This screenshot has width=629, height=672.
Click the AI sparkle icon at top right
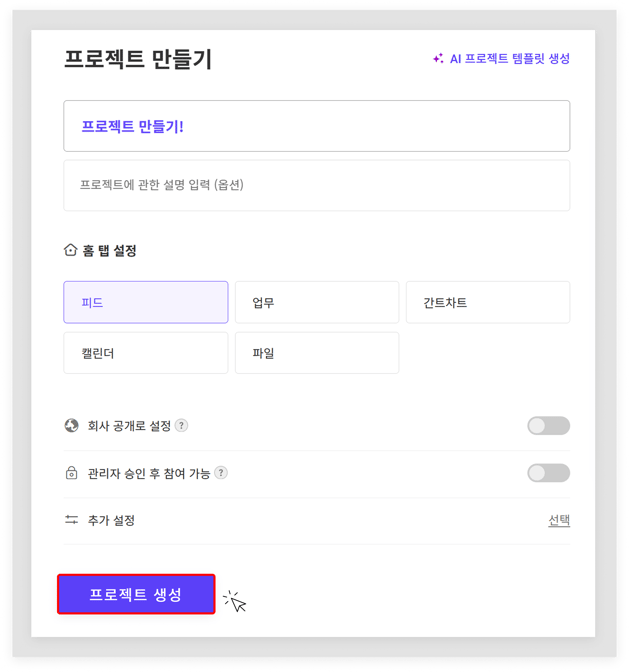pyautogui.click(x=438, y=59)
